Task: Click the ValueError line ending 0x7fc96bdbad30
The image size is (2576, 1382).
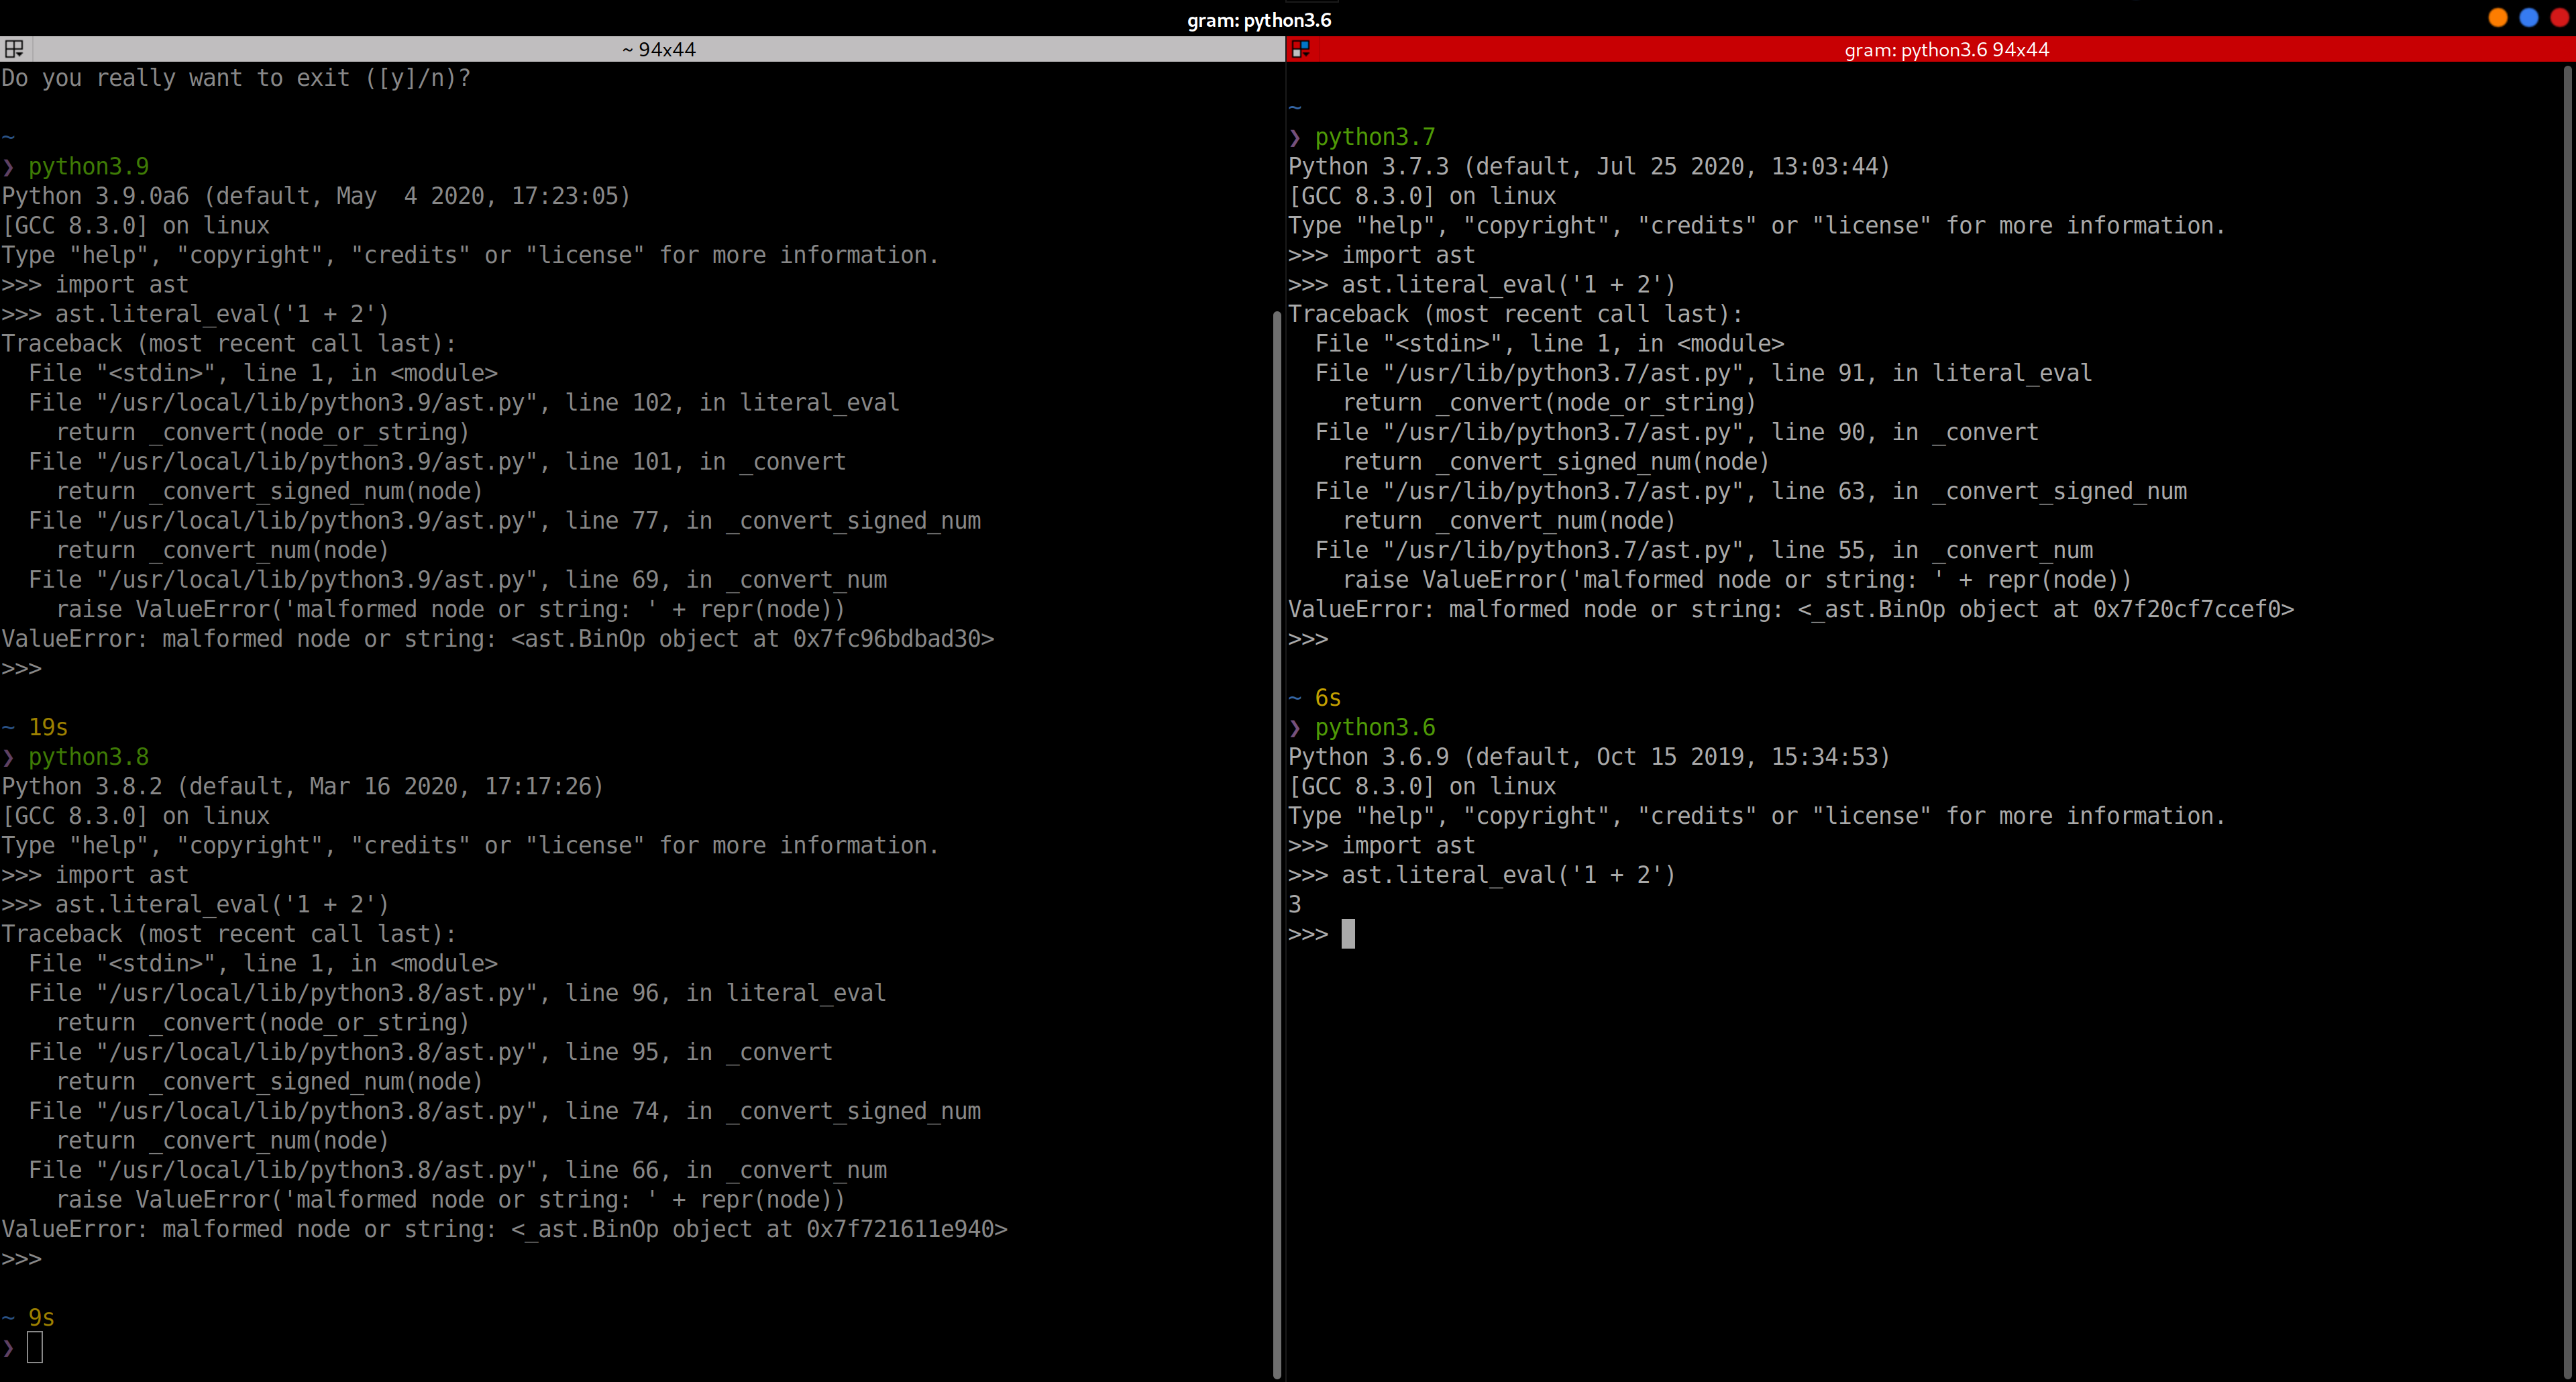Action: pyautogui.click(x=498, y=639)
